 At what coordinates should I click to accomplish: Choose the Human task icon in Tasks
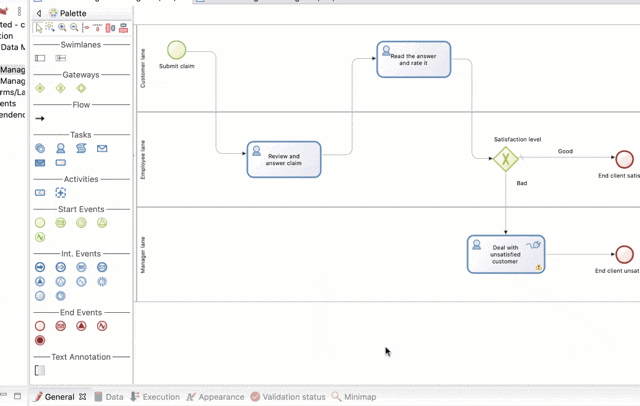[x=61, y=149]
